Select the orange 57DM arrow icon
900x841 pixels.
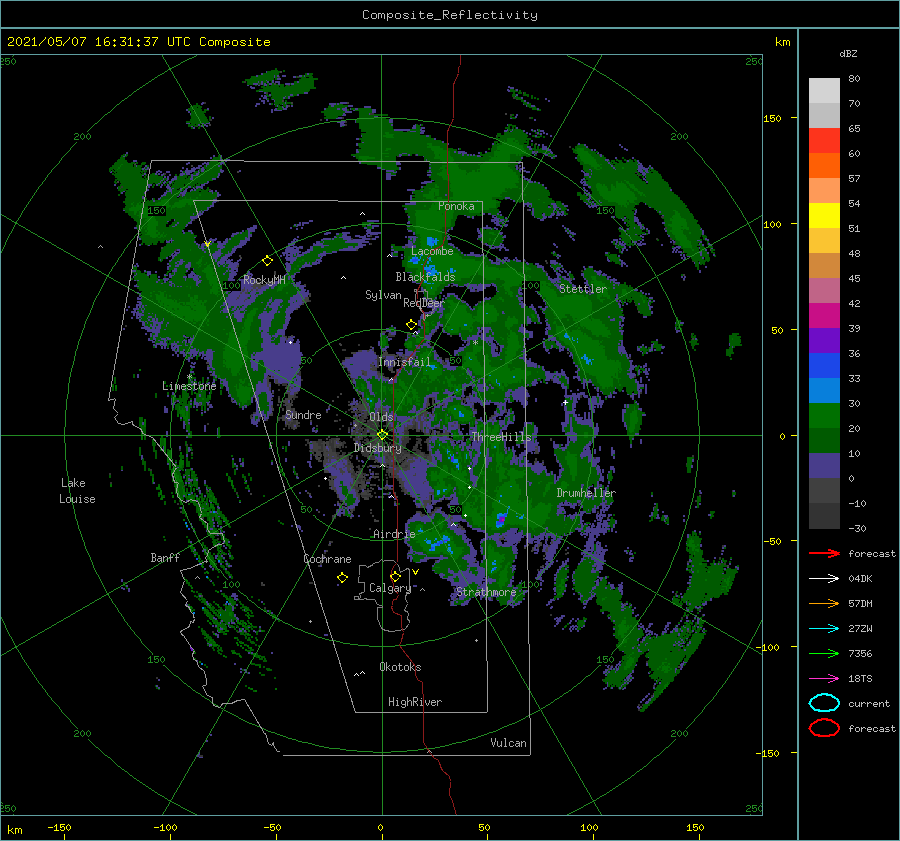tap(824, 603)
